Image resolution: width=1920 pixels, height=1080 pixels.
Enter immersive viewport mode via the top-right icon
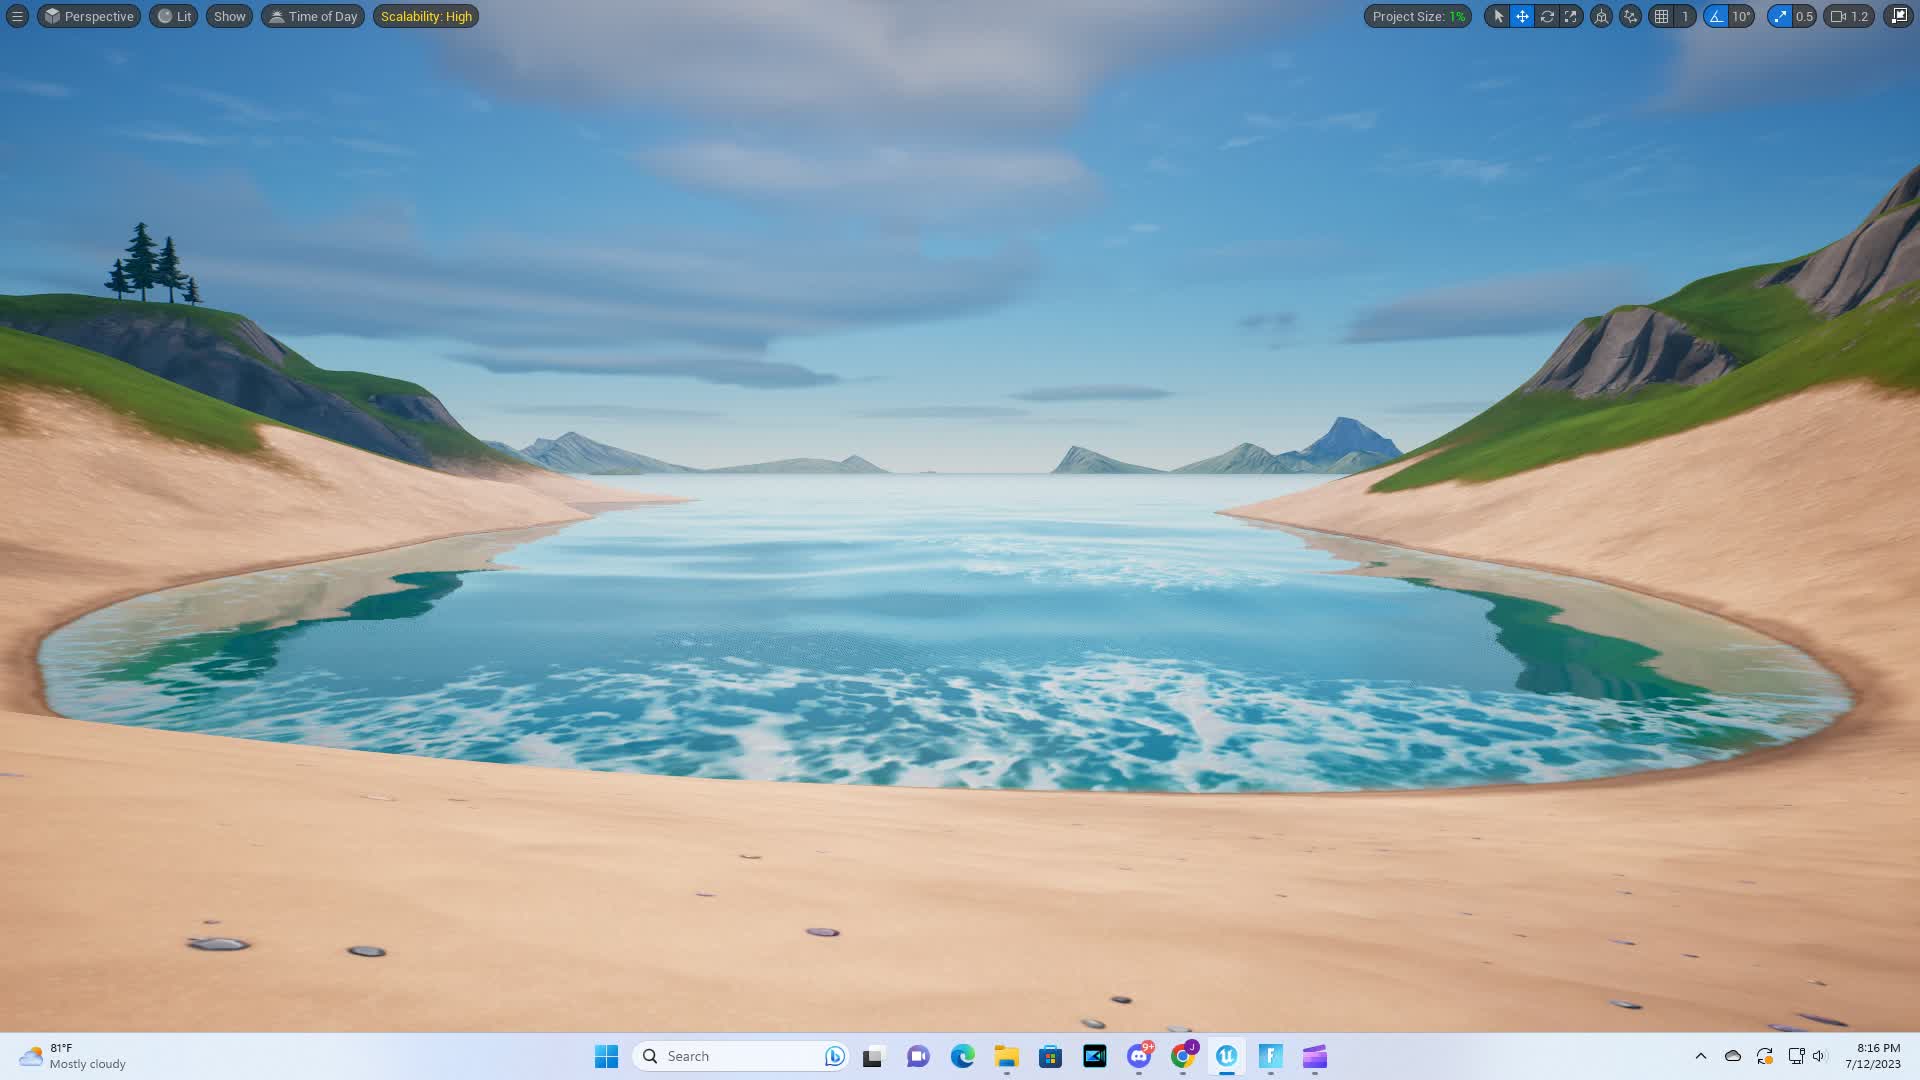(1897, 16)
